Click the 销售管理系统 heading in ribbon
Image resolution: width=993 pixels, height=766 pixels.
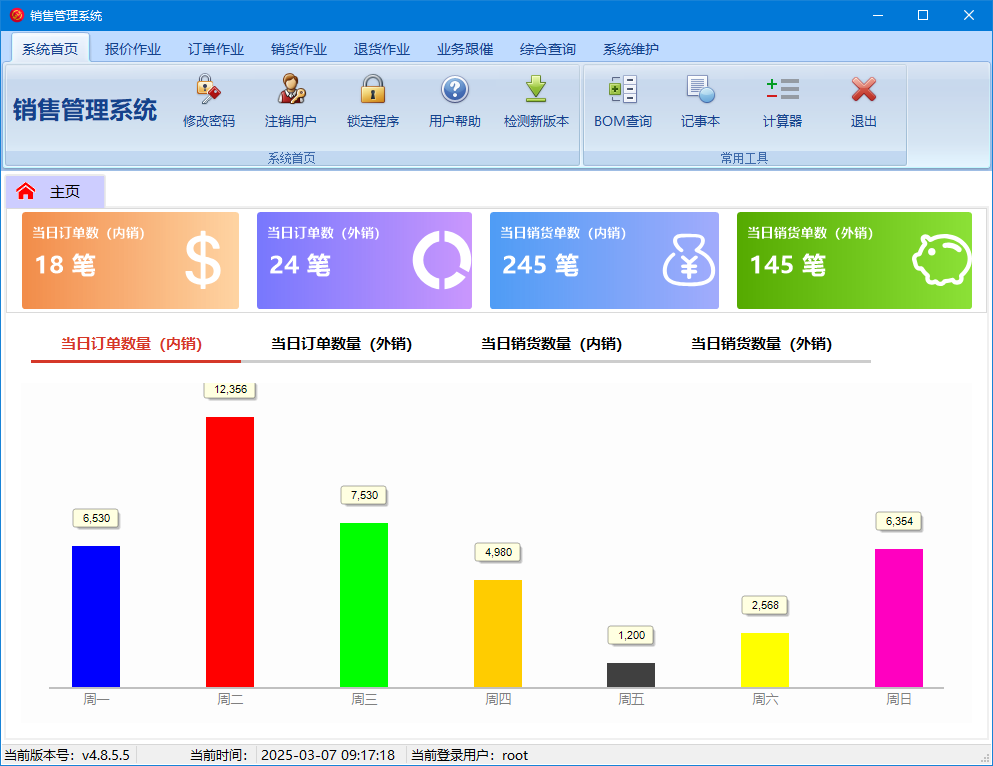click(85, 110)
